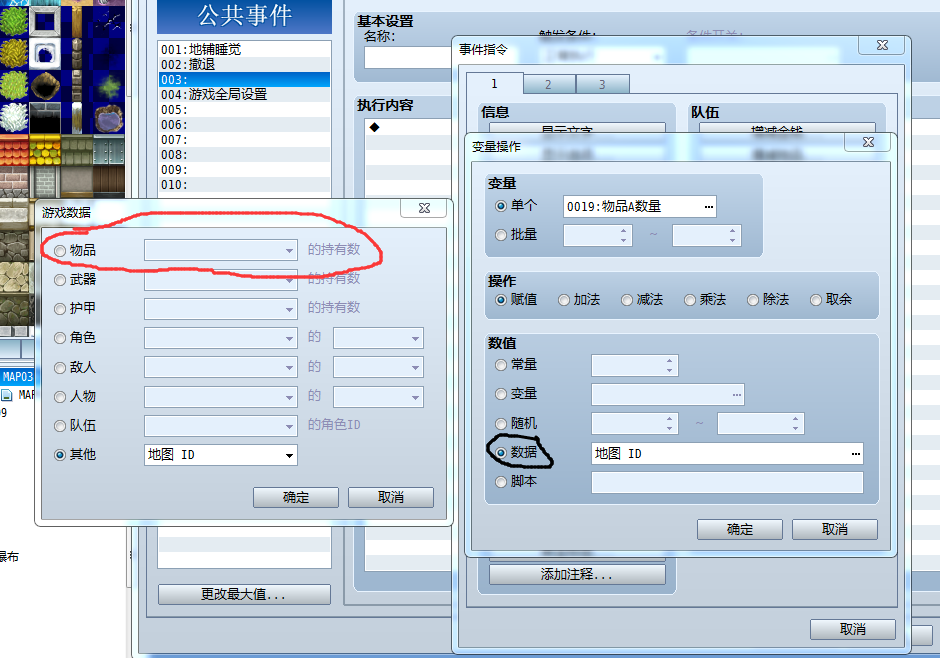
Task: Switch to tab 2 in 事件指令
Action: point(548,84)
